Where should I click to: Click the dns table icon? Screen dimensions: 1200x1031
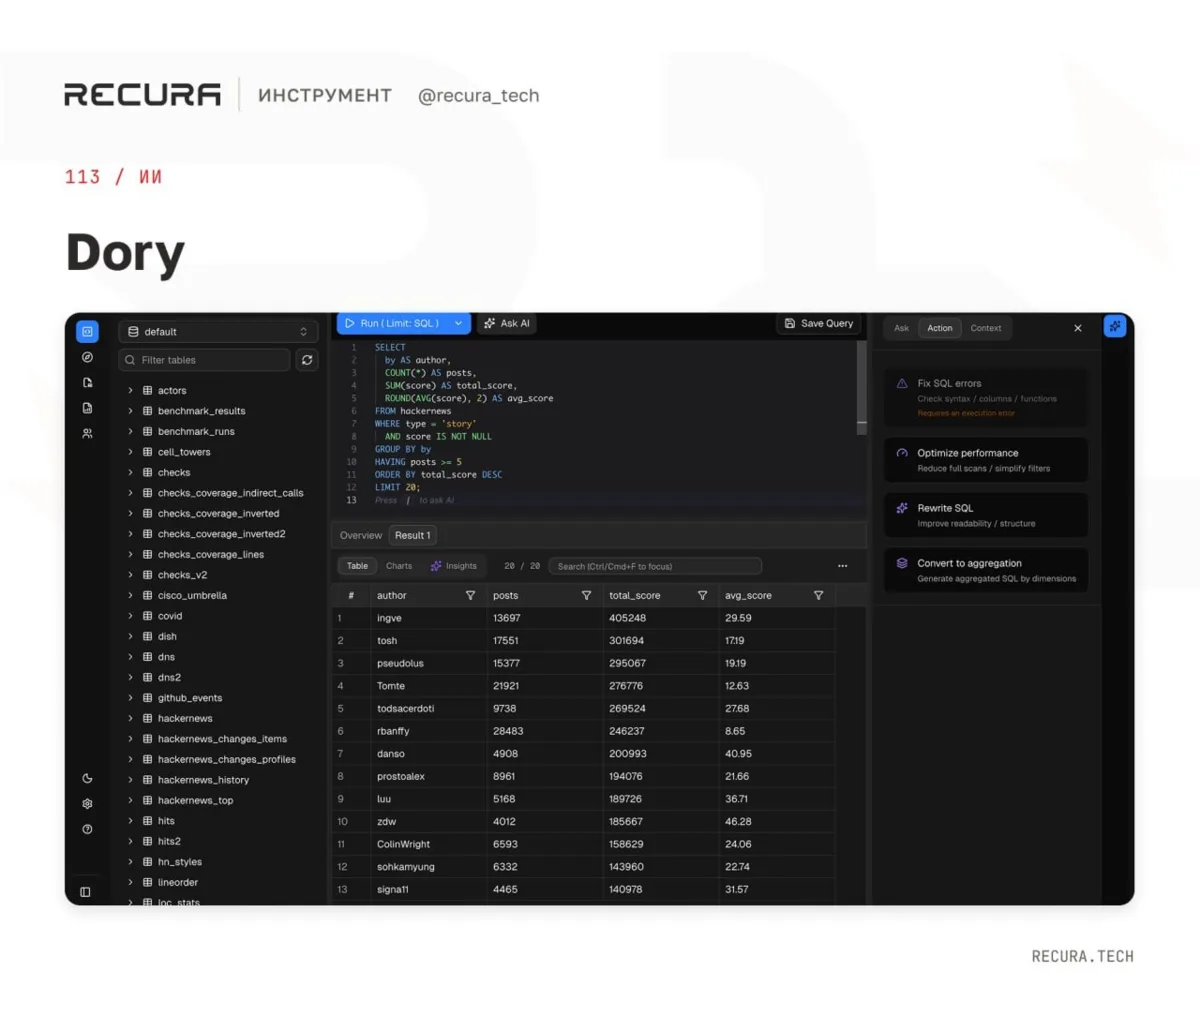[x=148, y=657]
